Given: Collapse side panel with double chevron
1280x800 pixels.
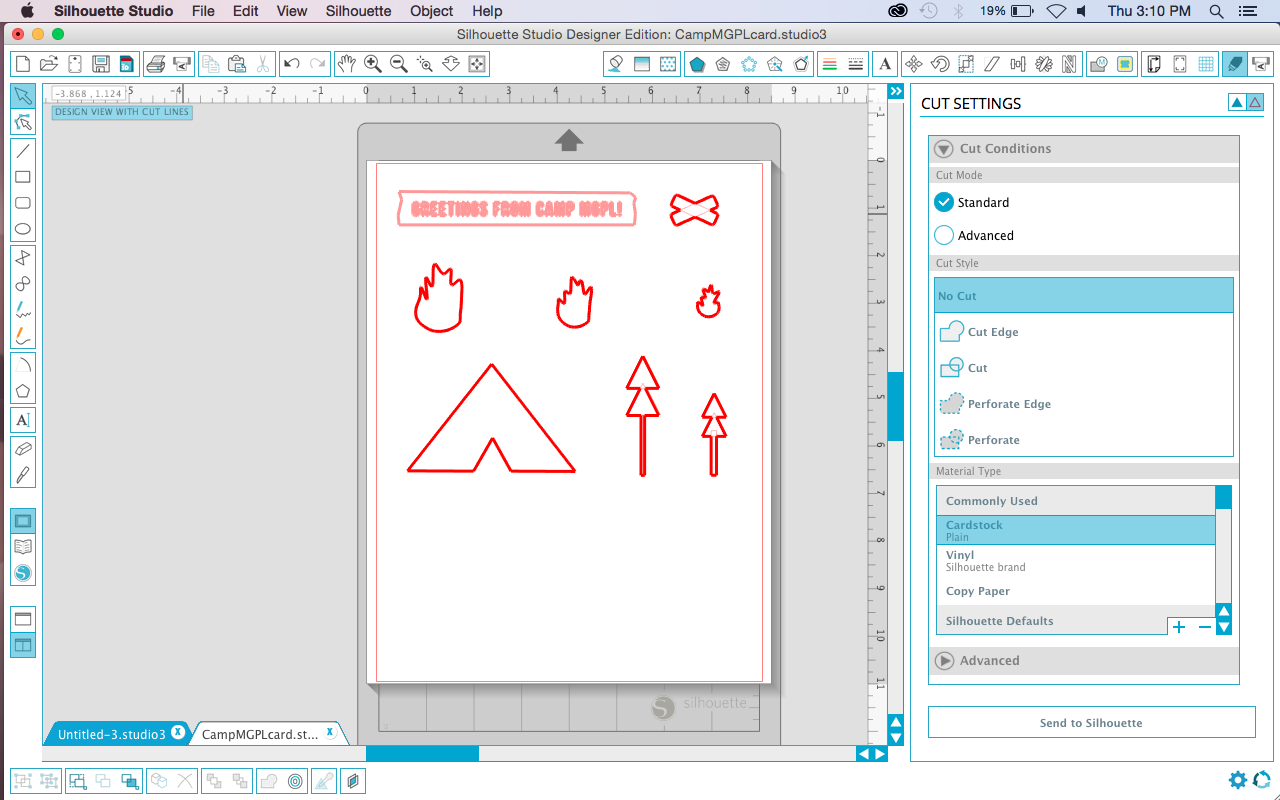Looking at the screenshot, I should (x=896, y=91).
